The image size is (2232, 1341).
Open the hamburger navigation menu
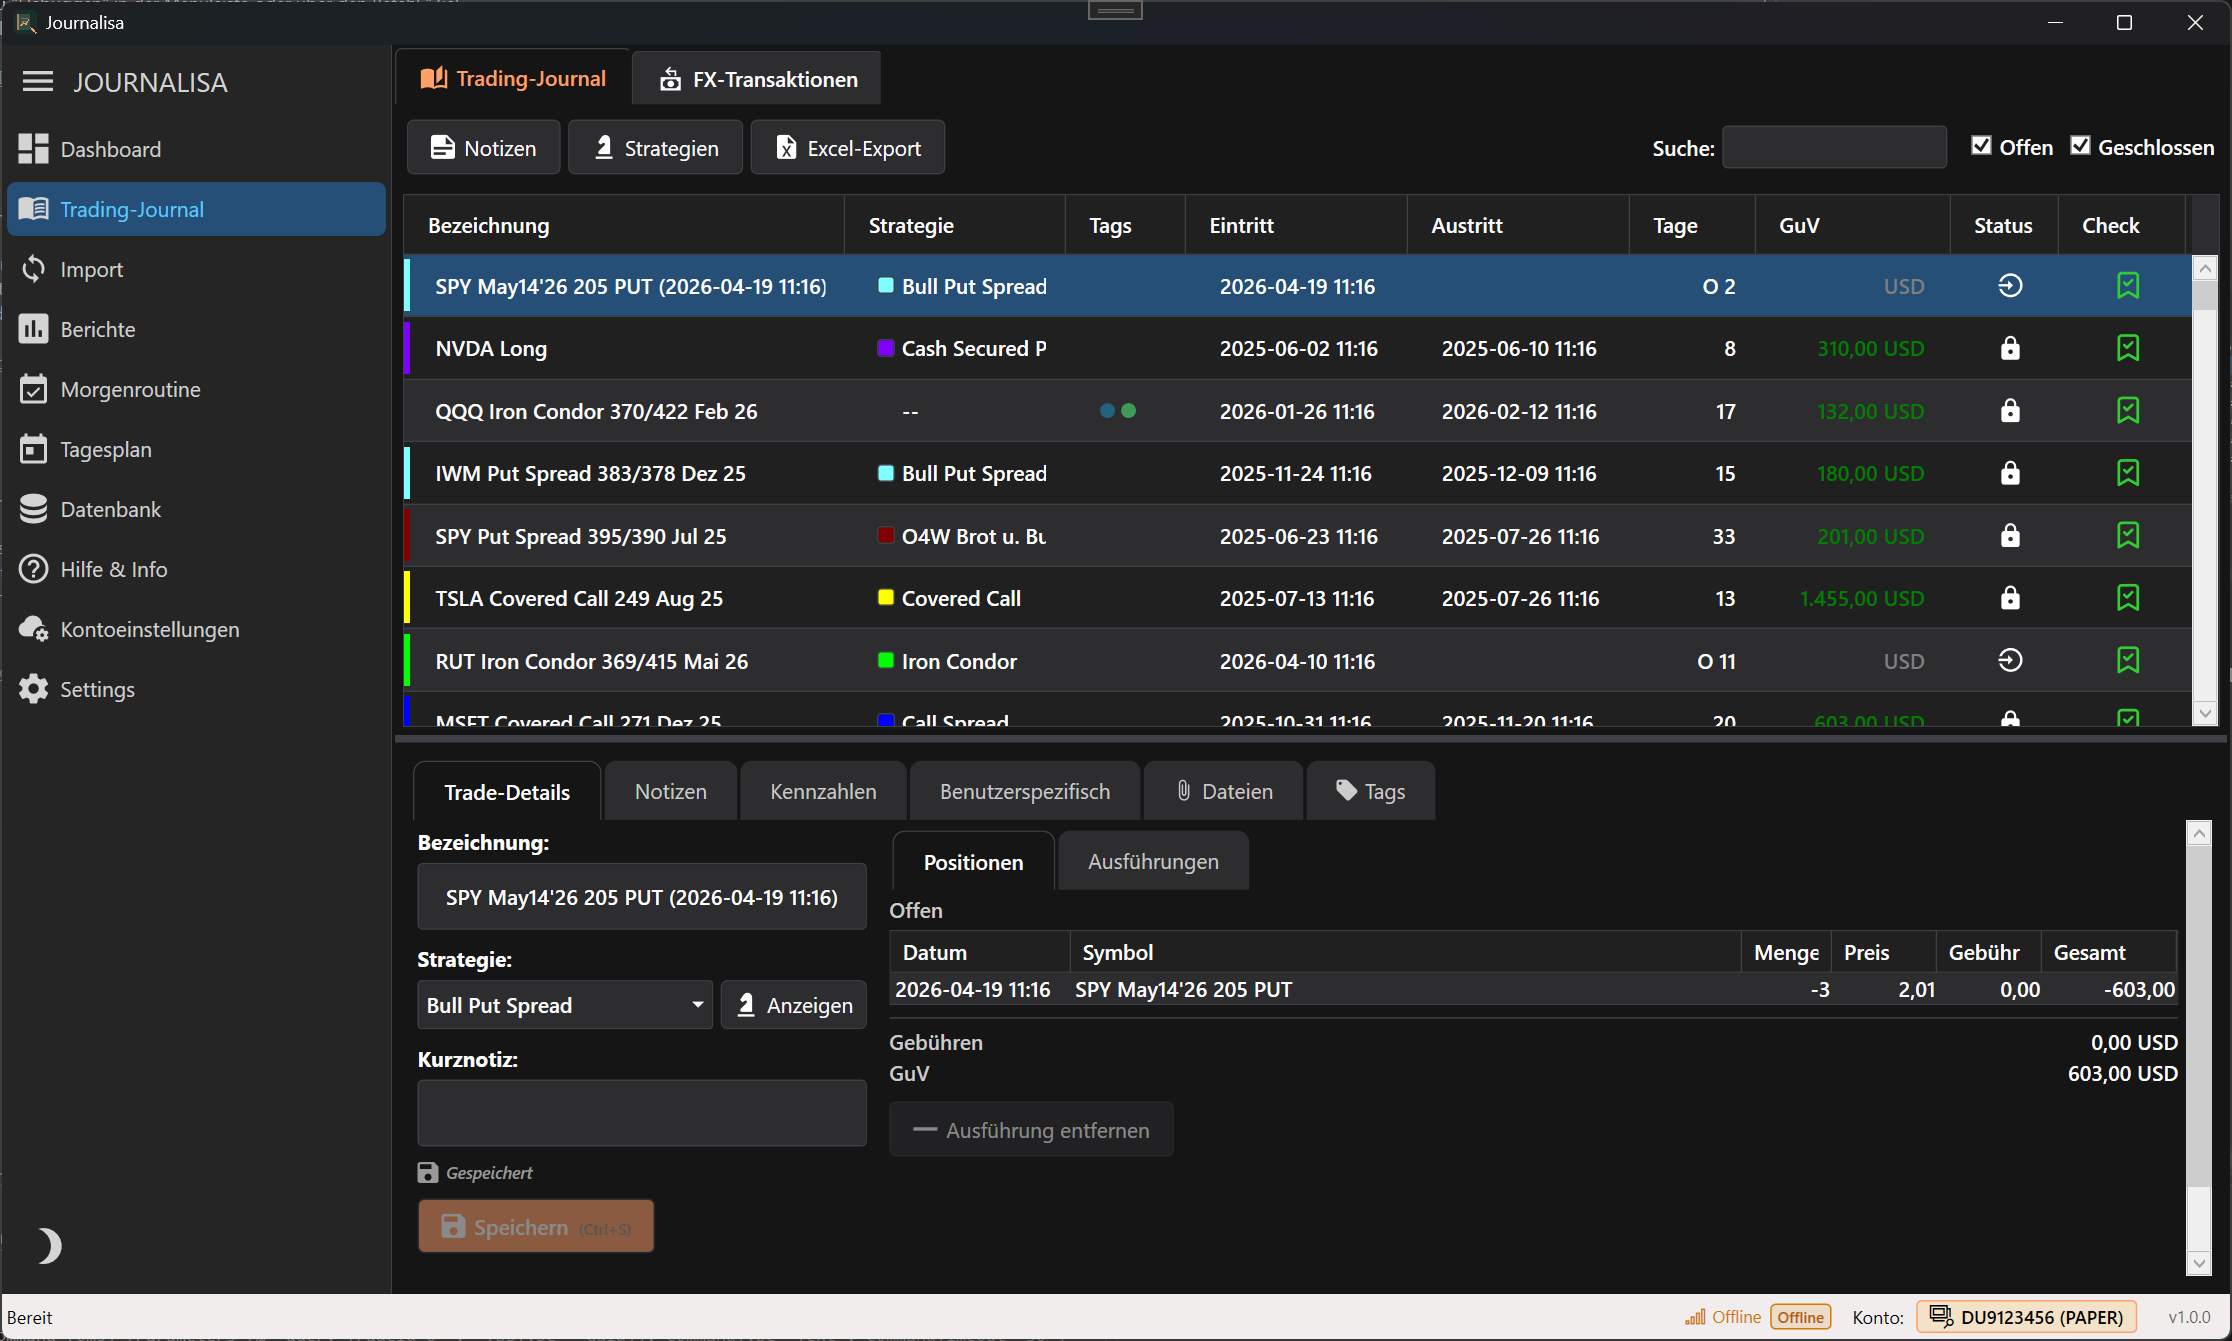(x=37, y=82)
